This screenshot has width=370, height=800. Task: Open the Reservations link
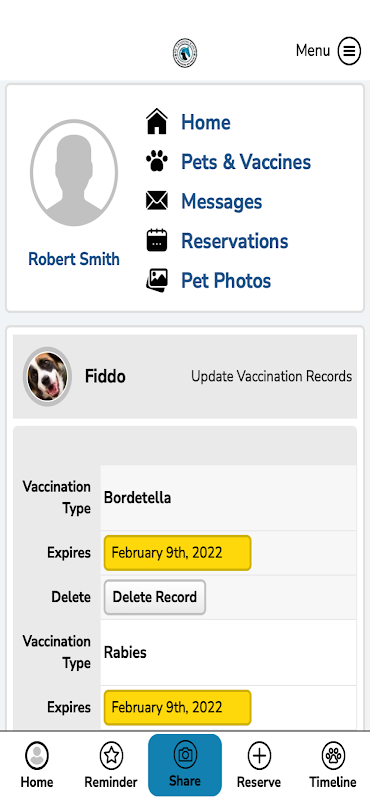(x=235, y=240)
